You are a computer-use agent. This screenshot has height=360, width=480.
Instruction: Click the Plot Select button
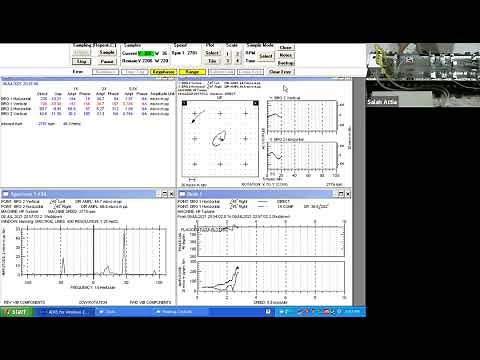(212, 53)
